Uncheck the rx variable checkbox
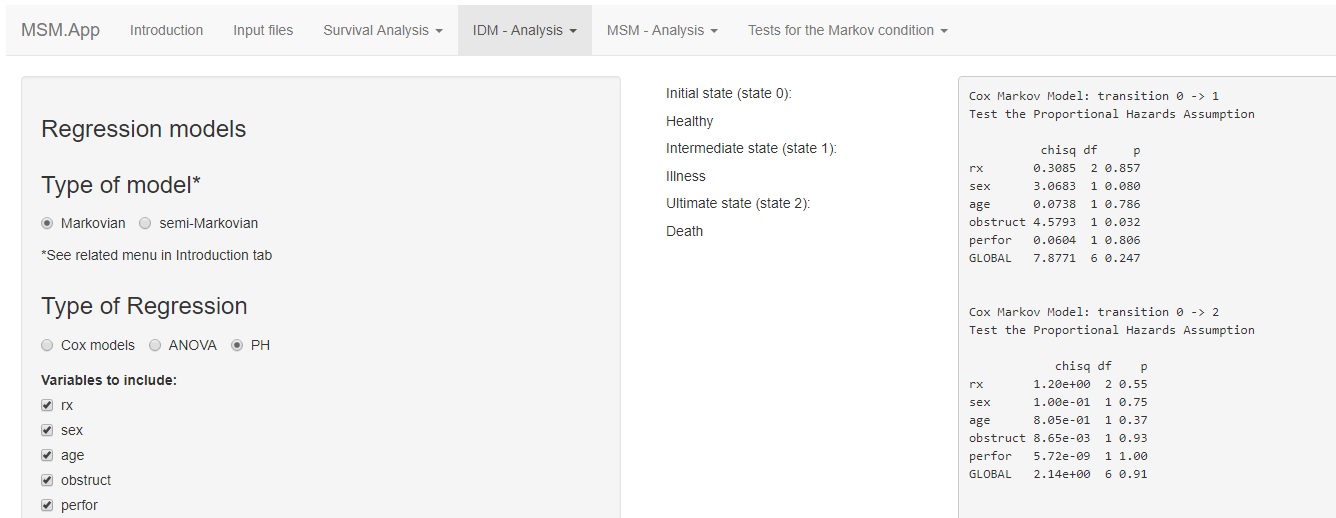1336x518 pixels. pyautogui.click(x=47, y=405)
